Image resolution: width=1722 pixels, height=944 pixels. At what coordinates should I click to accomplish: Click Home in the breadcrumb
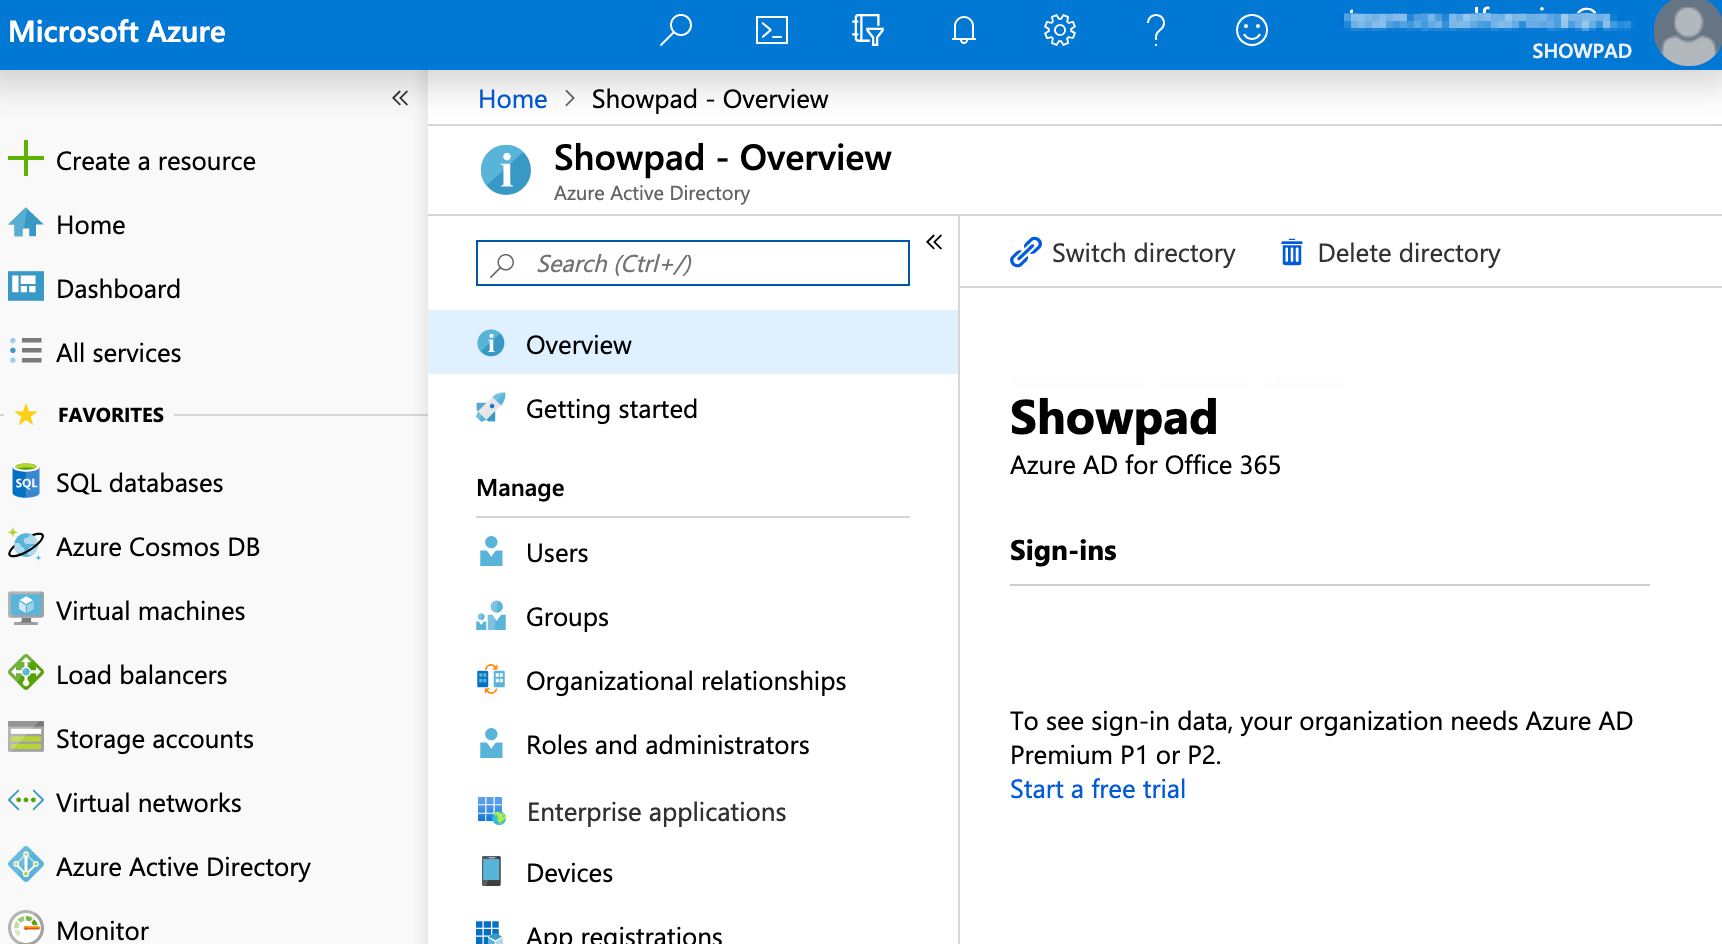tap(512, 99)
